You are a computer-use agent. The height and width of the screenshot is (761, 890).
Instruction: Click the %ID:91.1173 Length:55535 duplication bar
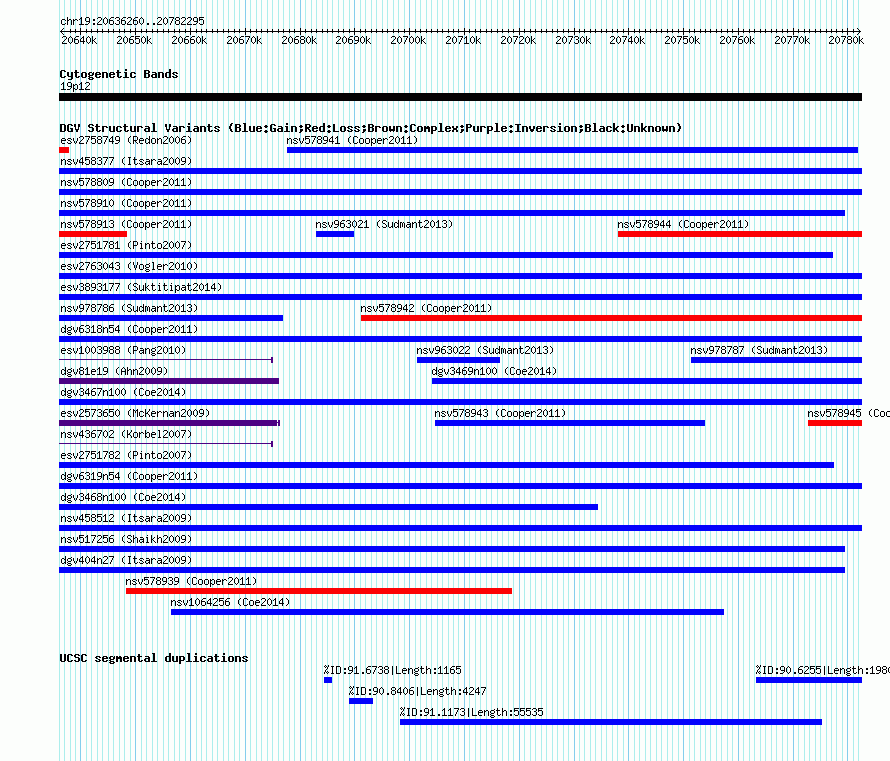coord(611,722)
